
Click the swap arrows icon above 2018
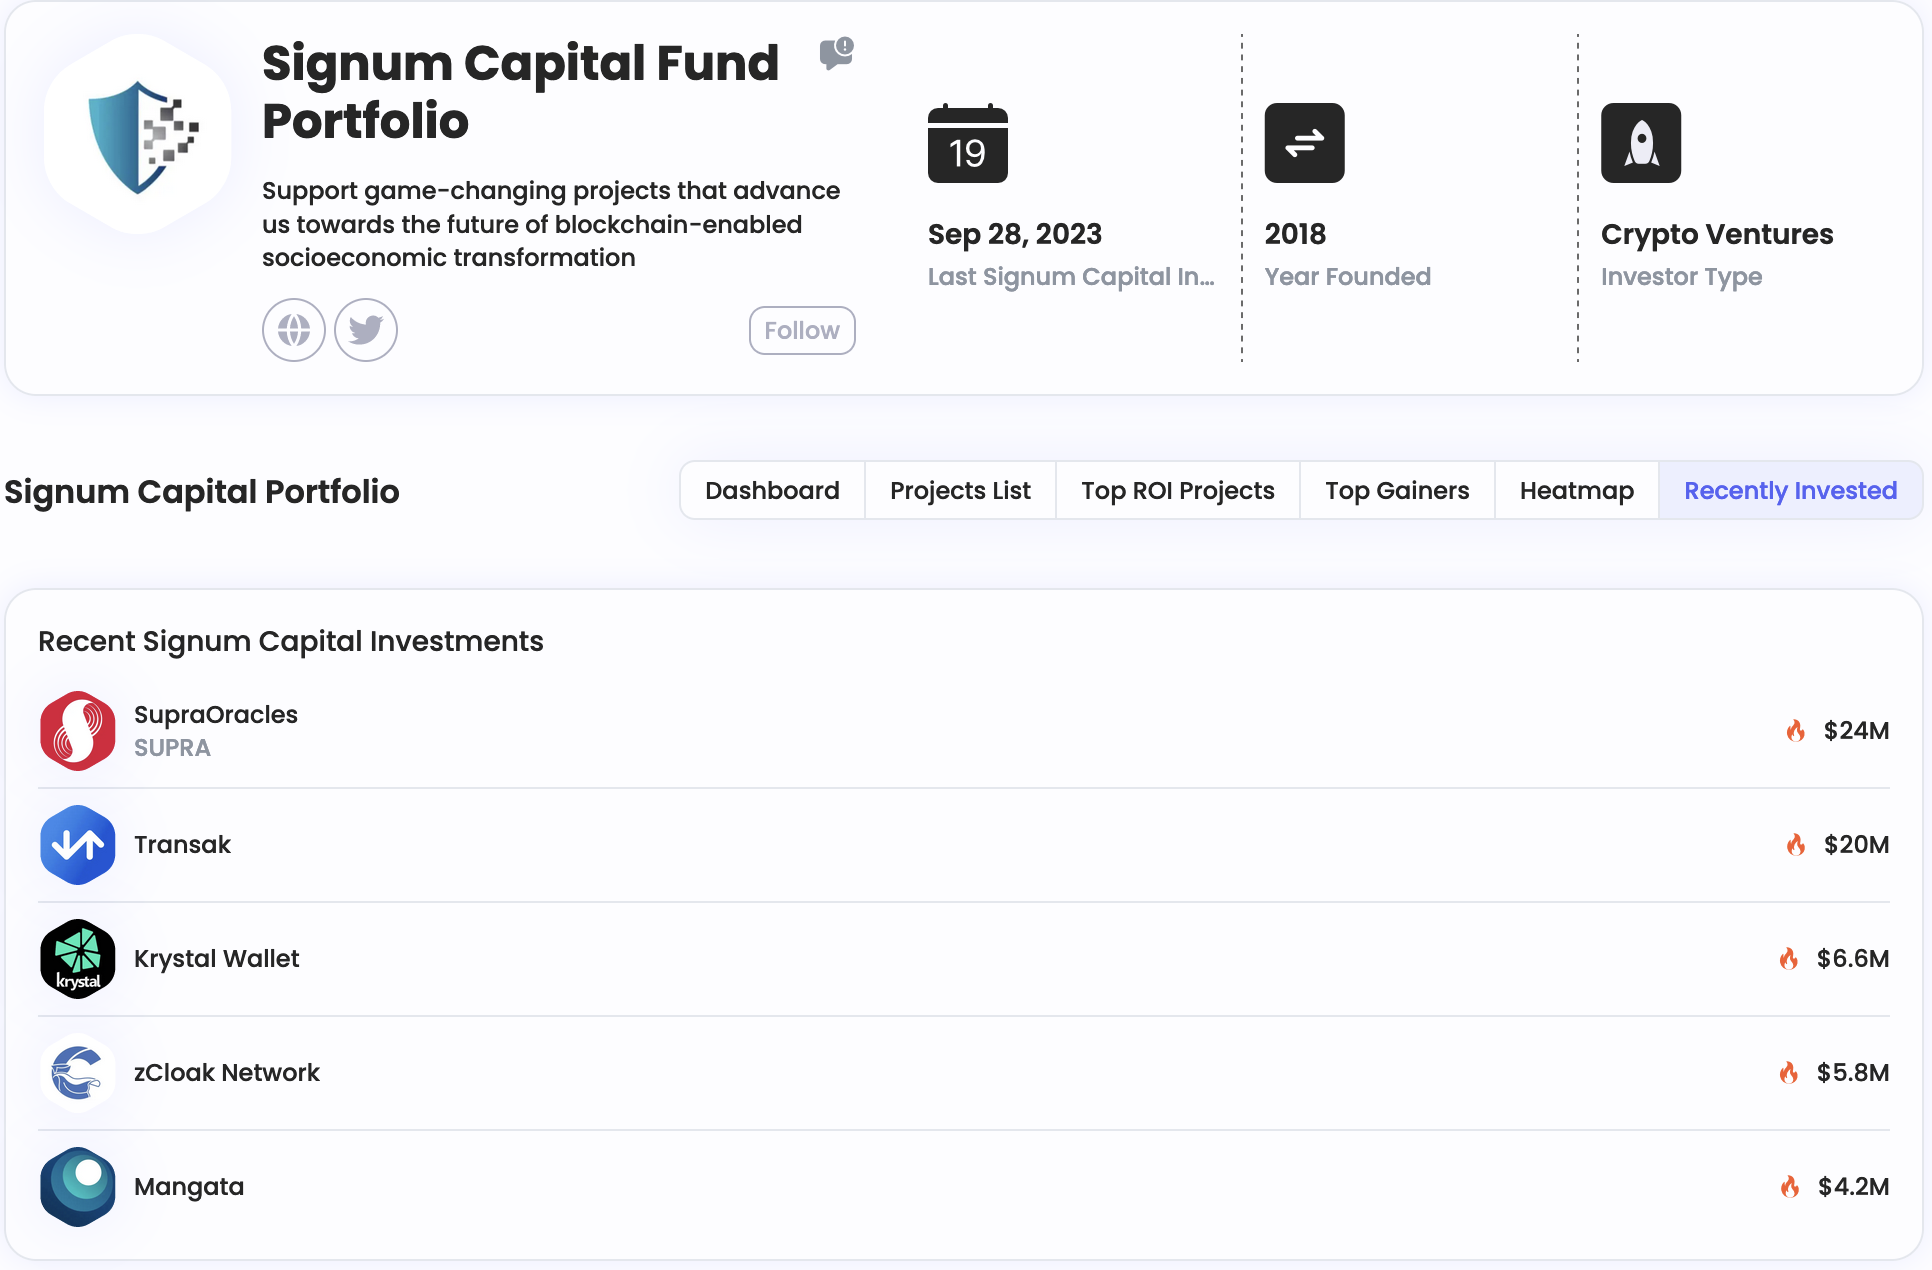tap(1304, 143)
